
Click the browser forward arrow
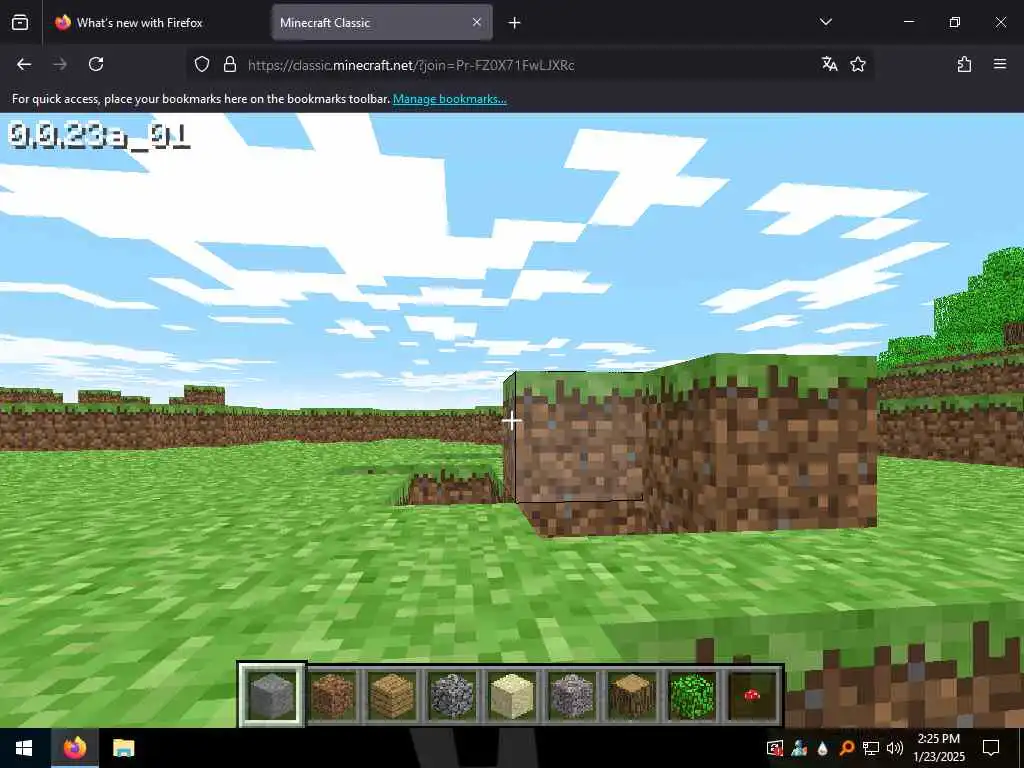(59, 64)
